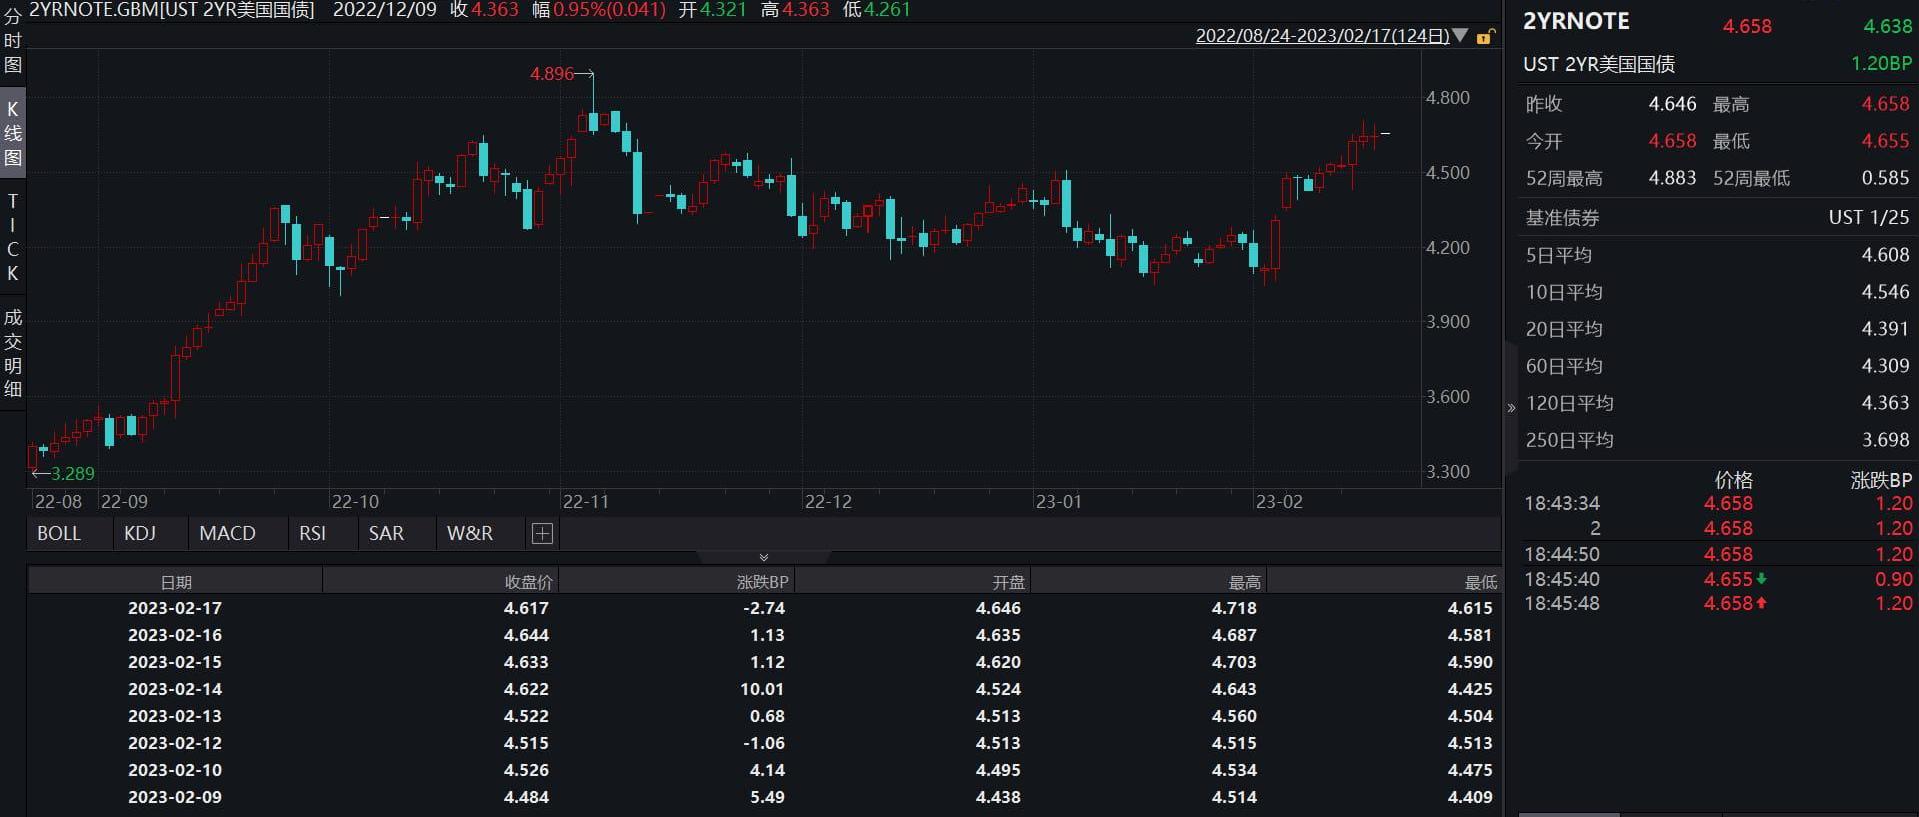Sort table by 日期 column header

tap(176, 582)
